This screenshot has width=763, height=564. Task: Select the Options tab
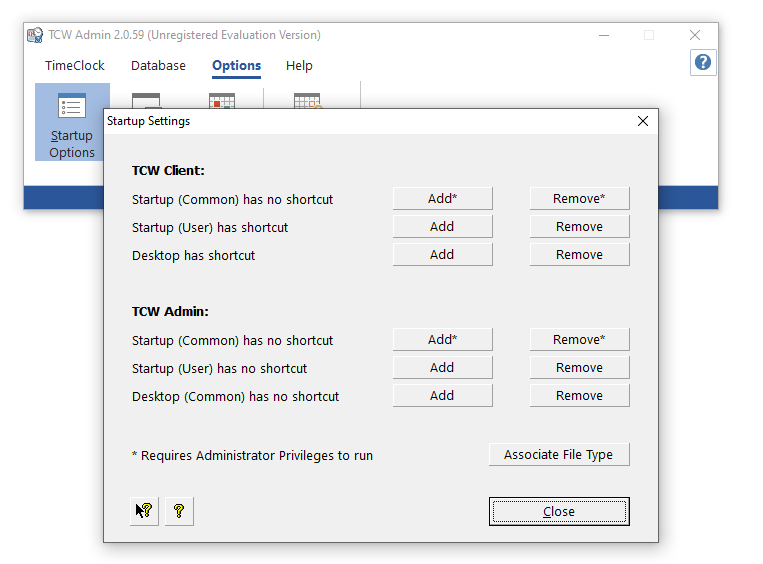(236, 66)
